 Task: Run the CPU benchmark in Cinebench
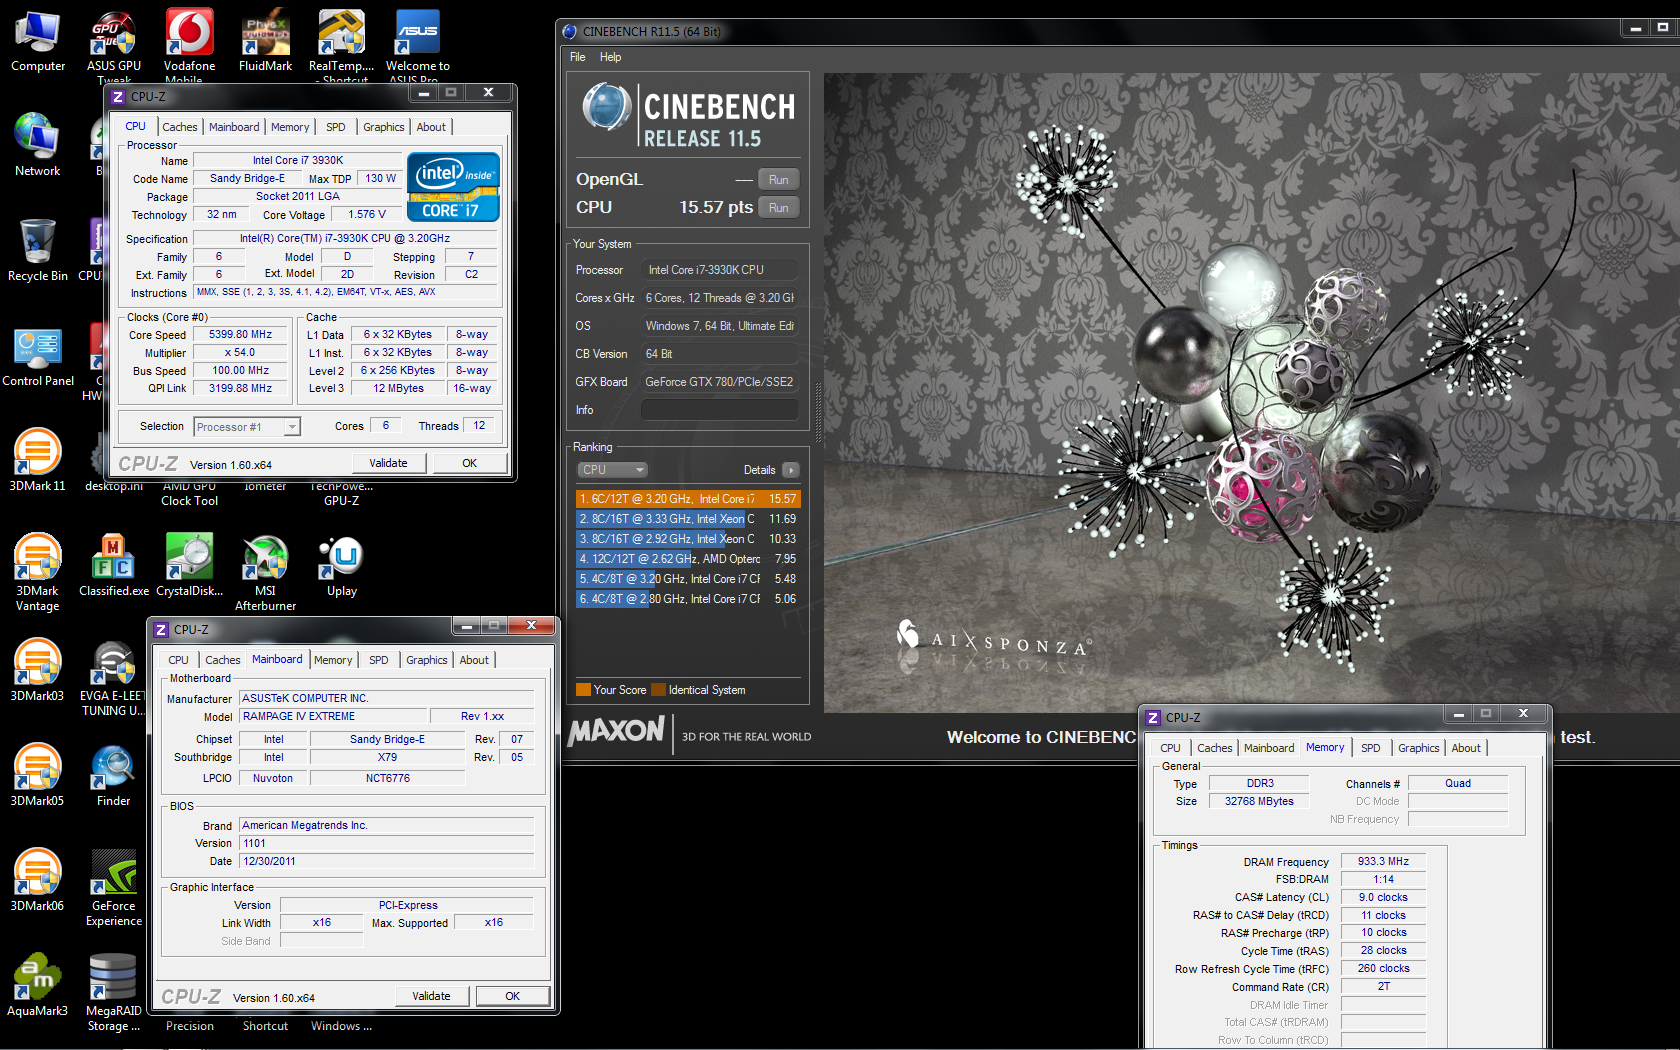click(x=778, y=208)
